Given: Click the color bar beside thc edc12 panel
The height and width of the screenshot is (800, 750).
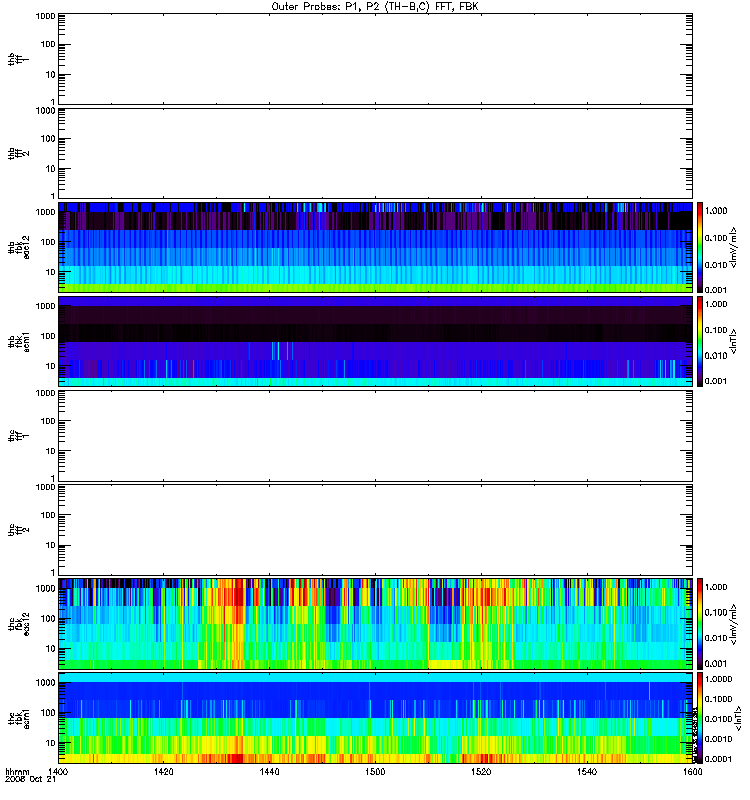Looking at the screenshot, I should (x=700, y=623).
